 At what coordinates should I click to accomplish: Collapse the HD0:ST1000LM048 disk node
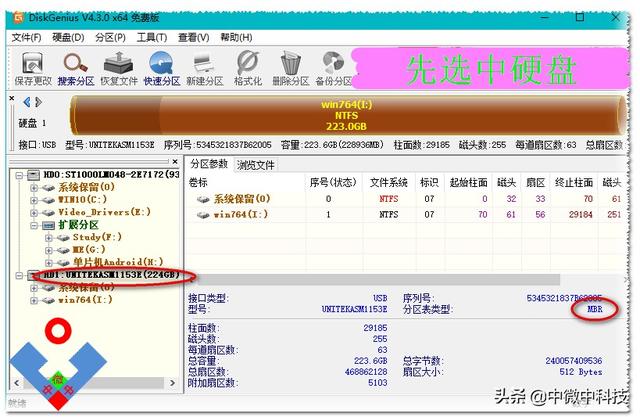(x=19, y=175)
